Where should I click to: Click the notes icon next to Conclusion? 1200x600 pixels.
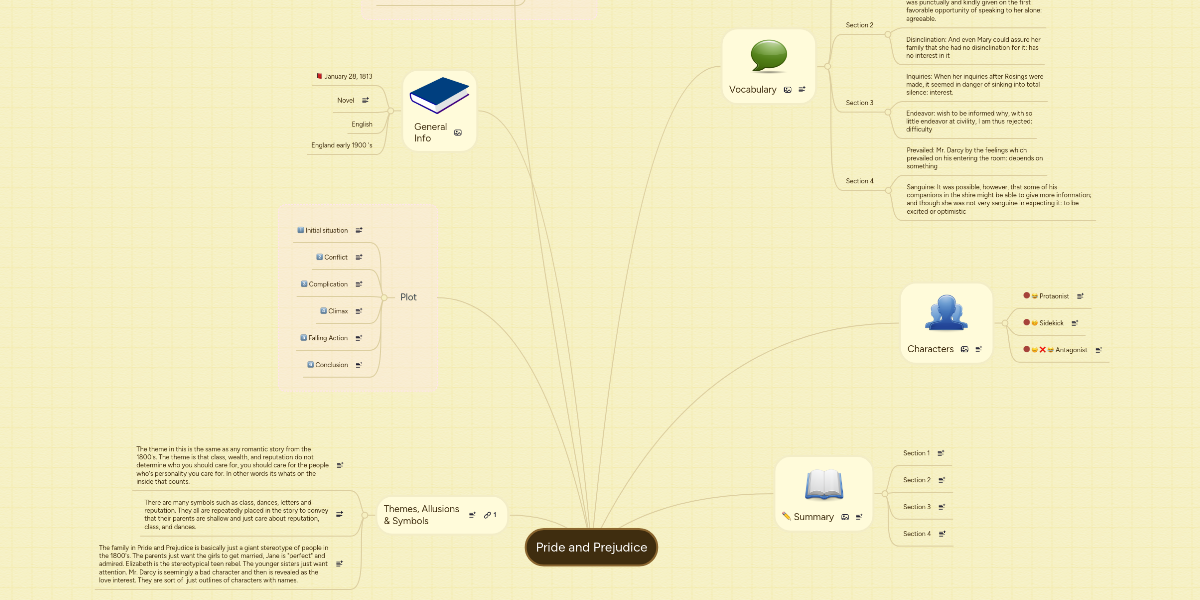click(x=360, y=364)
